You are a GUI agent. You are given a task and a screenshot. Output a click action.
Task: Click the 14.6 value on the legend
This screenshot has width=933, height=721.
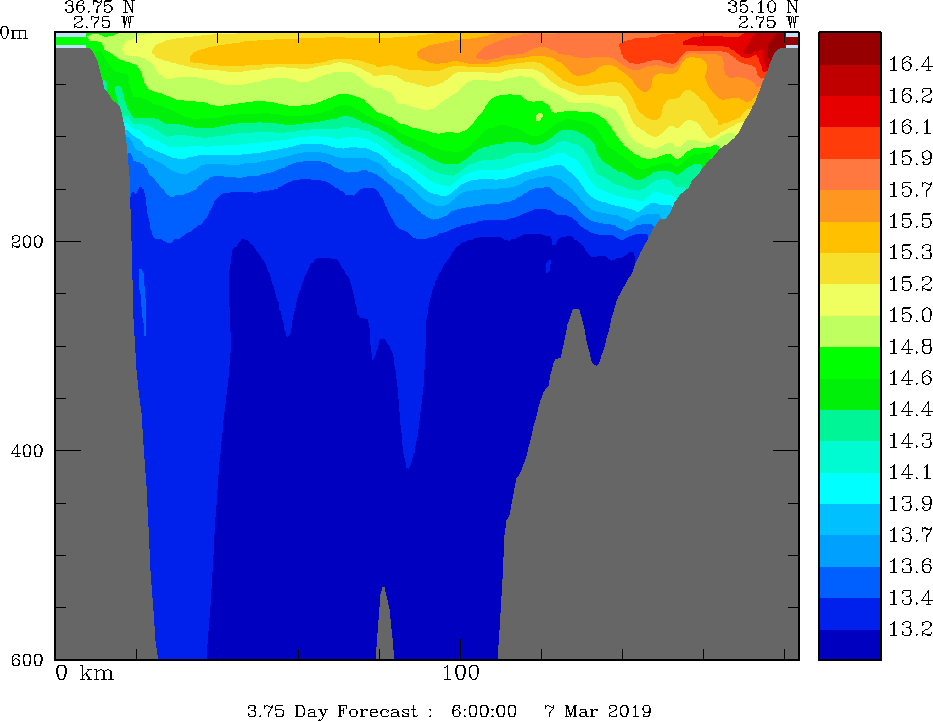pyautogui.click(x=910, y=378)
